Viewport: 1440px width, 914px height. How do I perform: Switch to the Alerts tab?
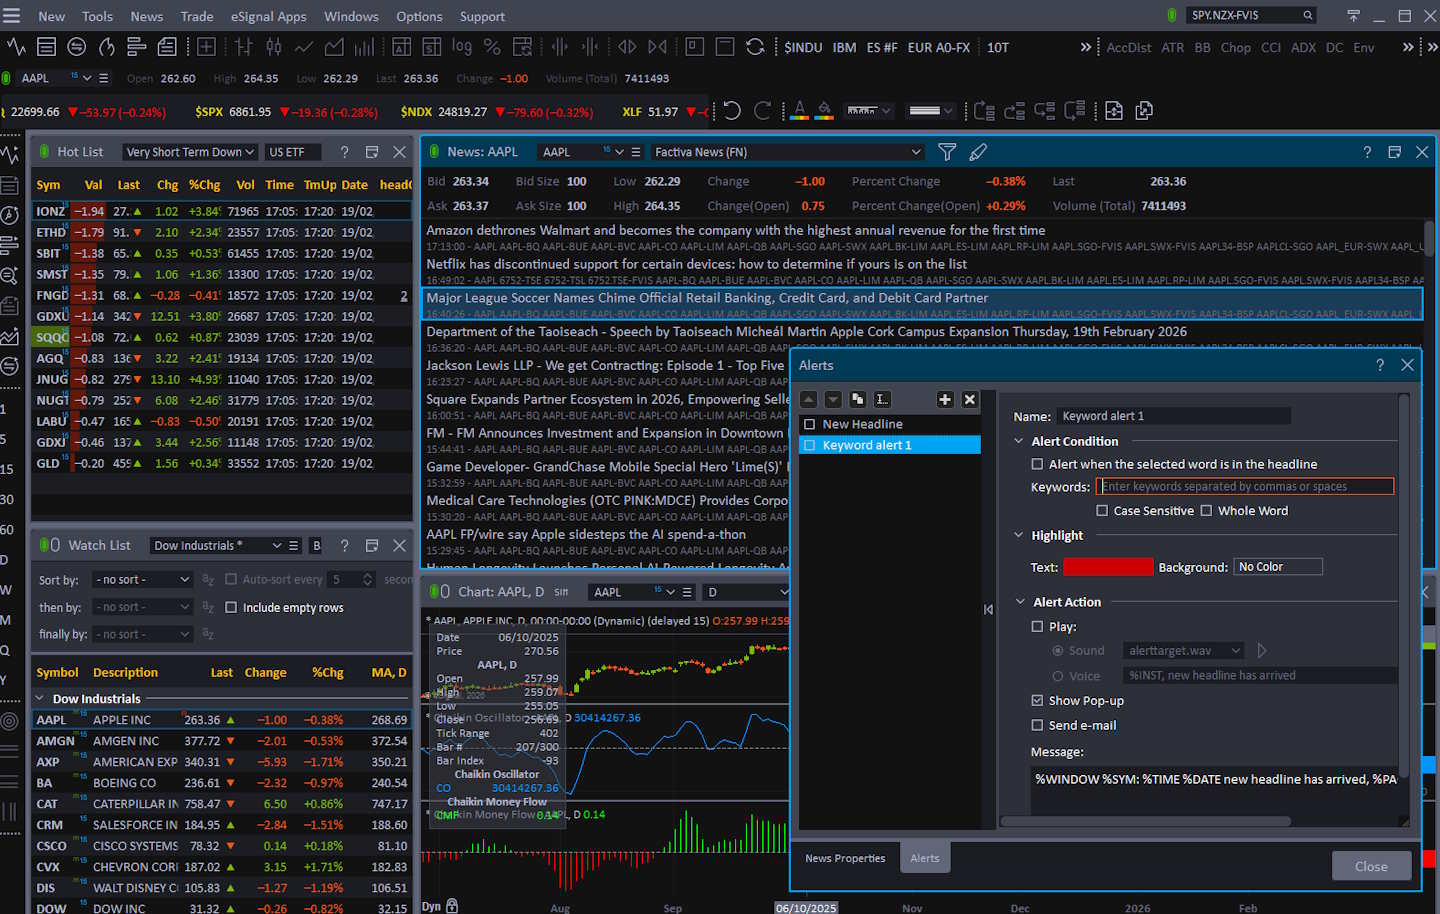925,858
